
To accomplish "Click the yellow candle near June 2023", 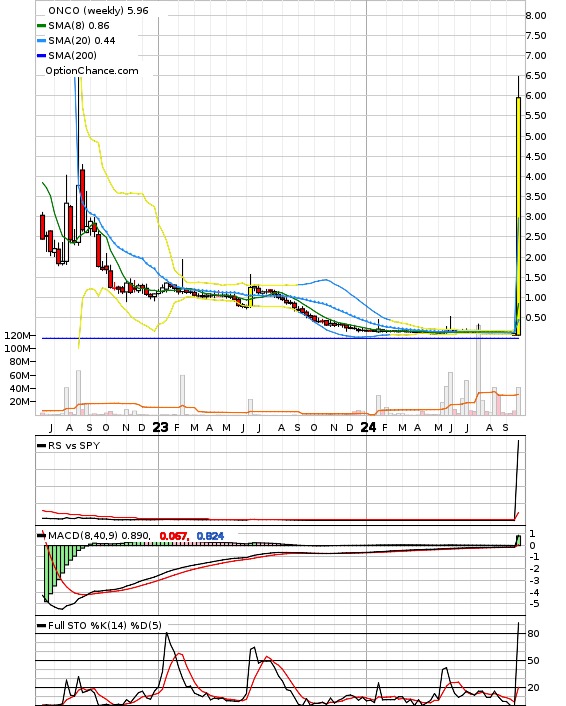I will click(250, 297).
